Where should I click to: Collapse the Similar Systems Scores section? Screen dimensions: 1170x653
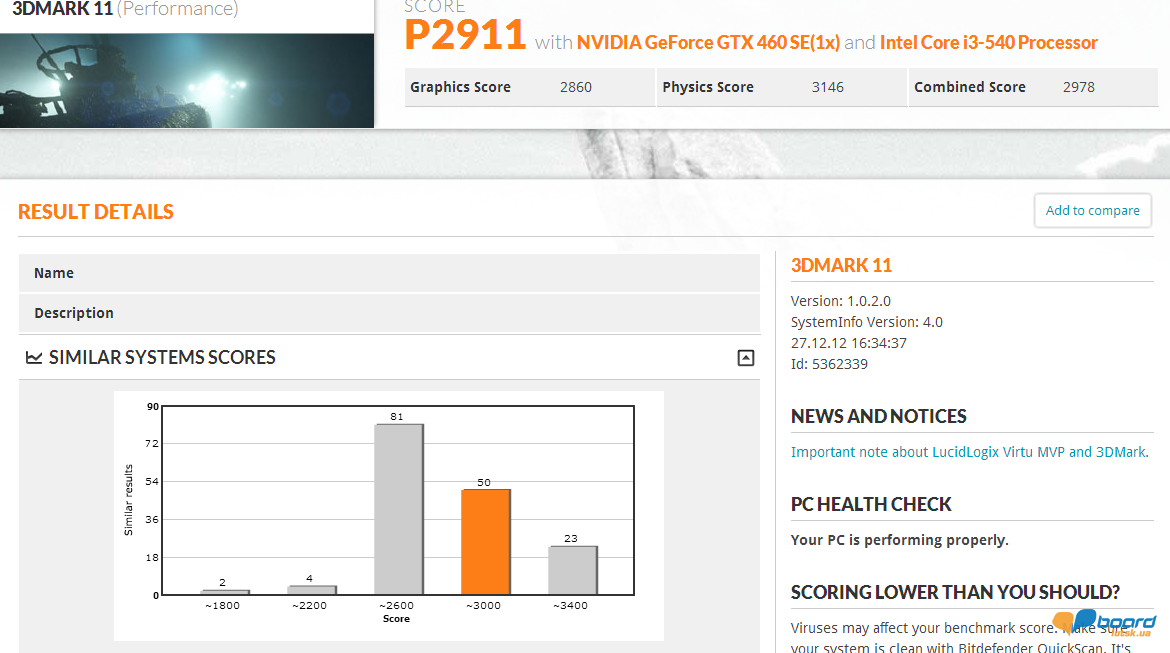pos(745,358)
